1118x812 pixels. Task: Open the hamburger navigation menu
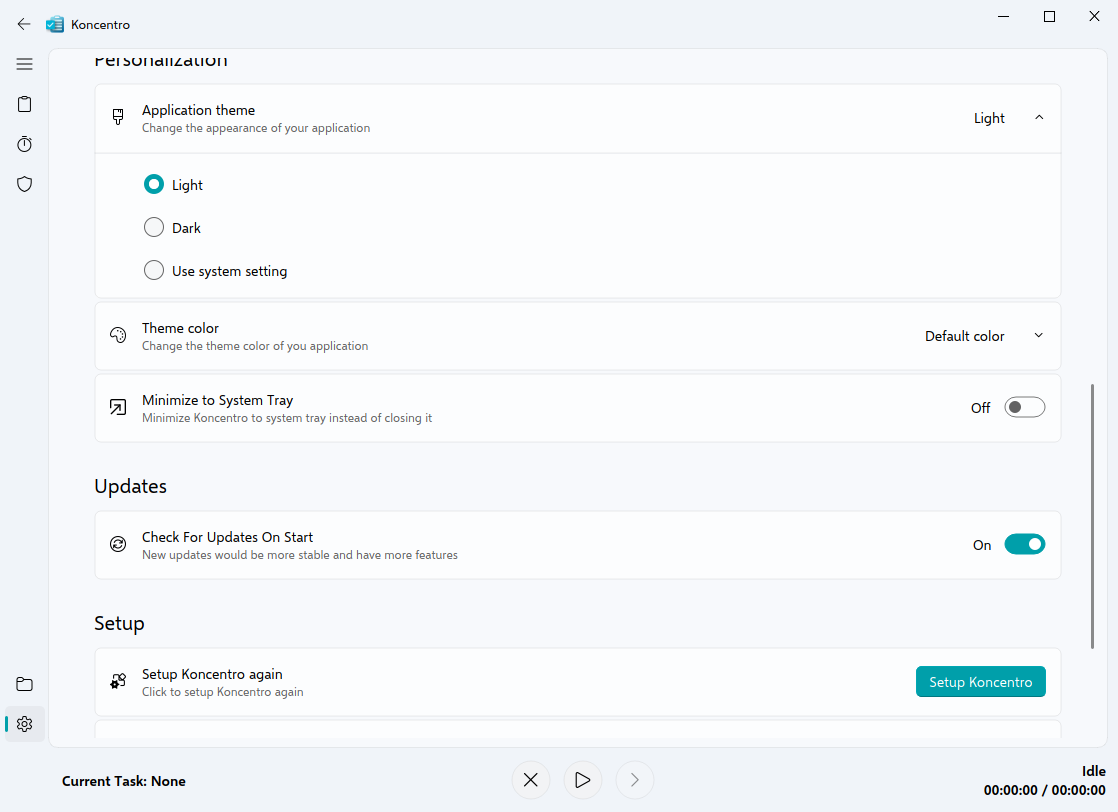coord(25,64)
